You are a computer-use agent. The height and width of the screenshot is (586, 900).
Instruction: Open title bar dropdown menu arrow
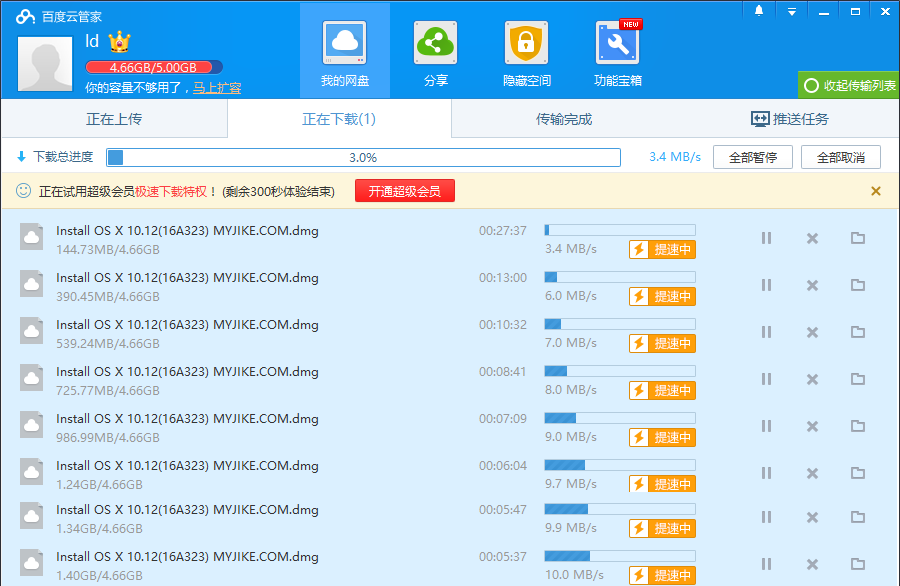click(791, 11)
